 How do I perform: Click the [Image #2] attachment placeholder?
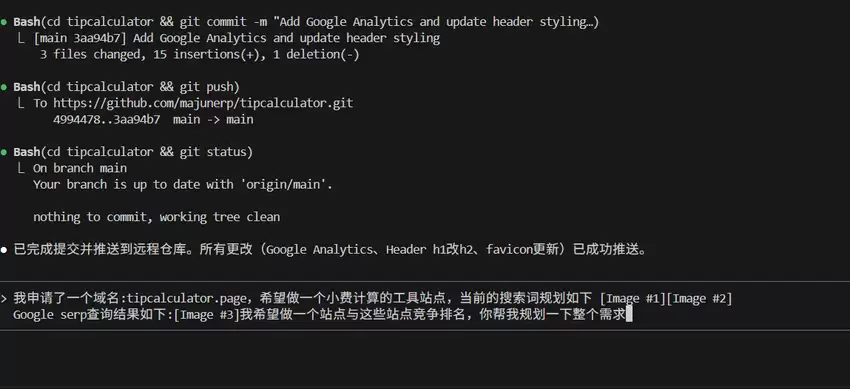click(x=699, y=299)
